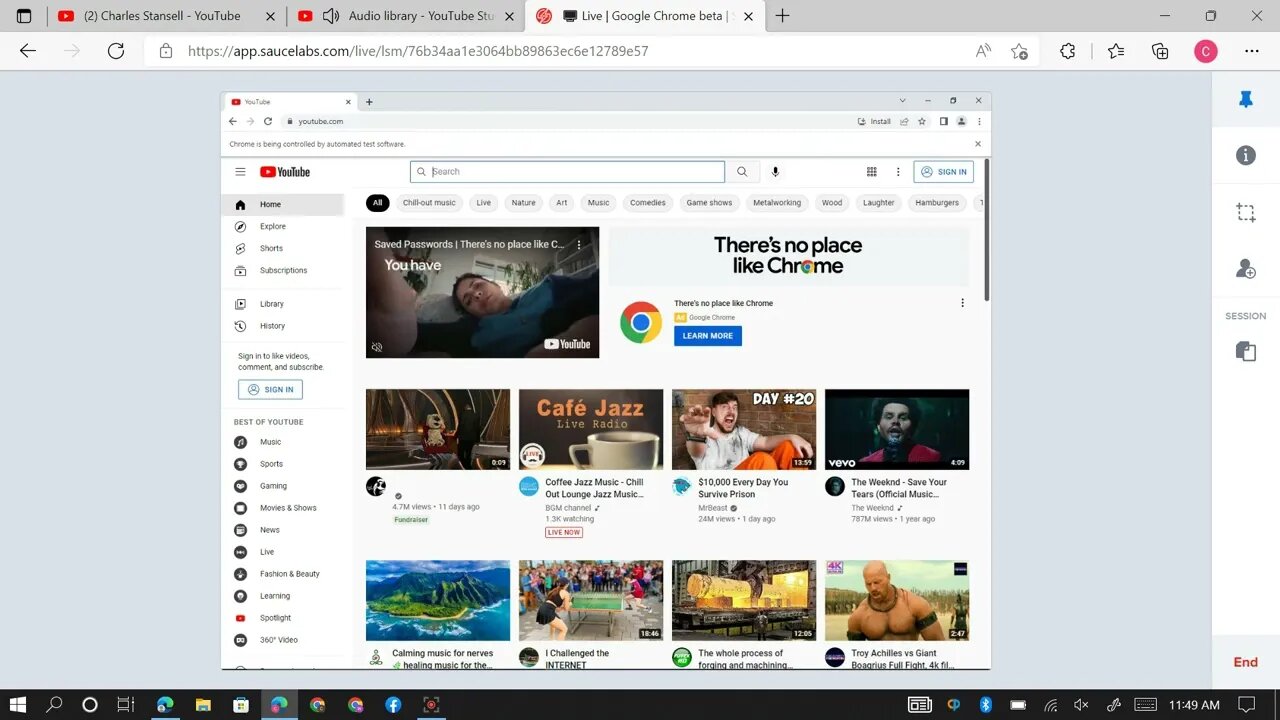Open Coffee Jazz Music video title

(594, 488)
